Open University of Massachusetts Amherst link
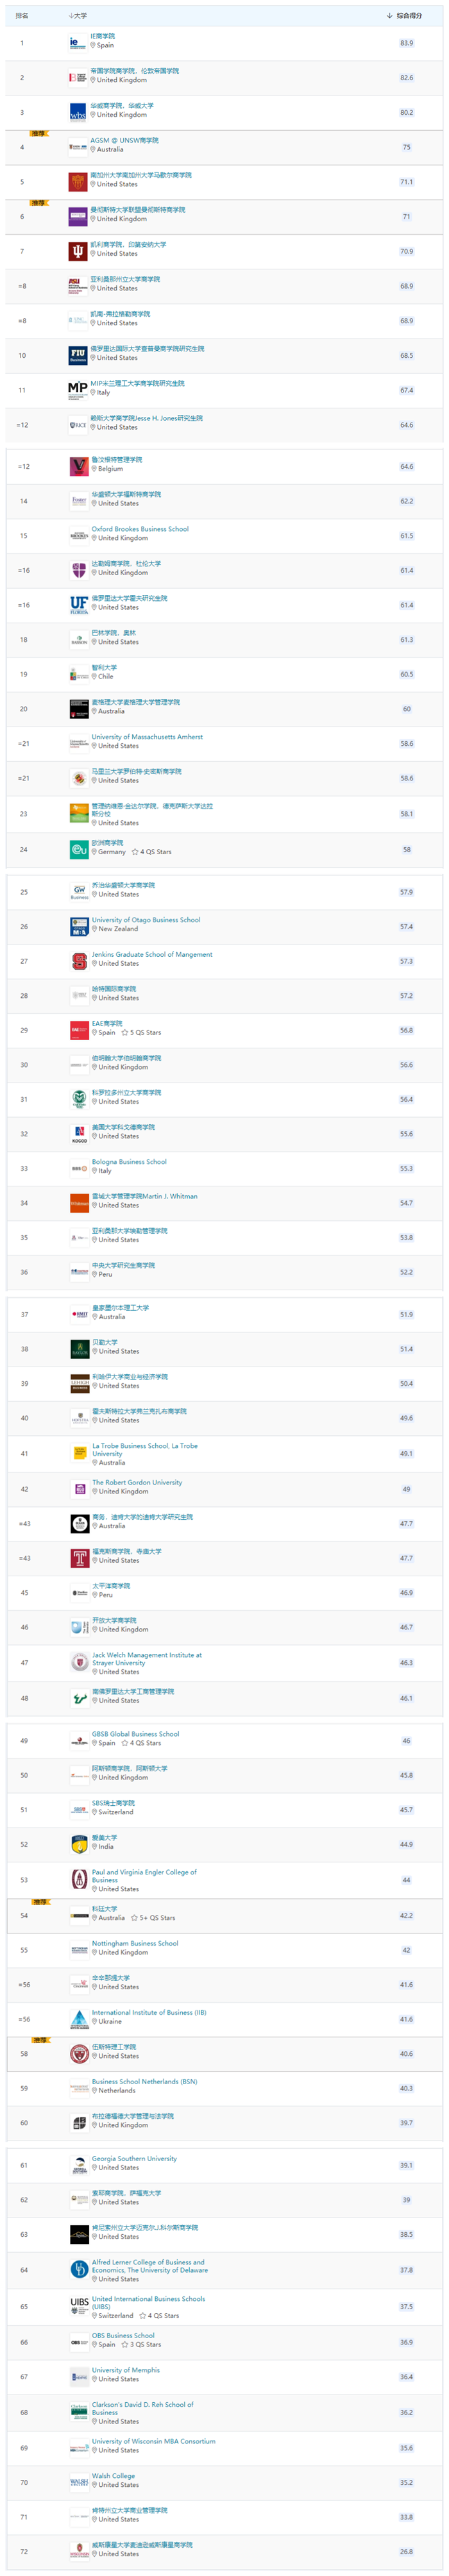 [147, 737]
